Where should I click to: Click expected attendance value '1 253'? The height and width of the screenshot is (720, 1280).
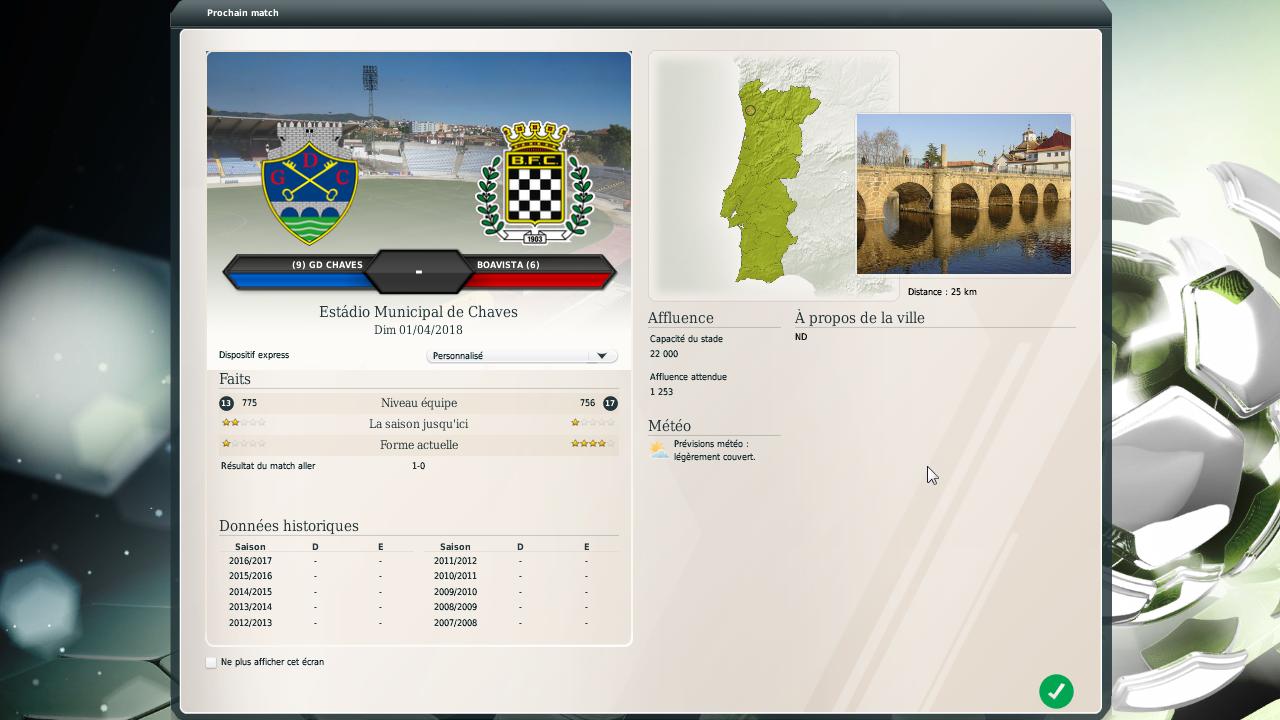661,392
